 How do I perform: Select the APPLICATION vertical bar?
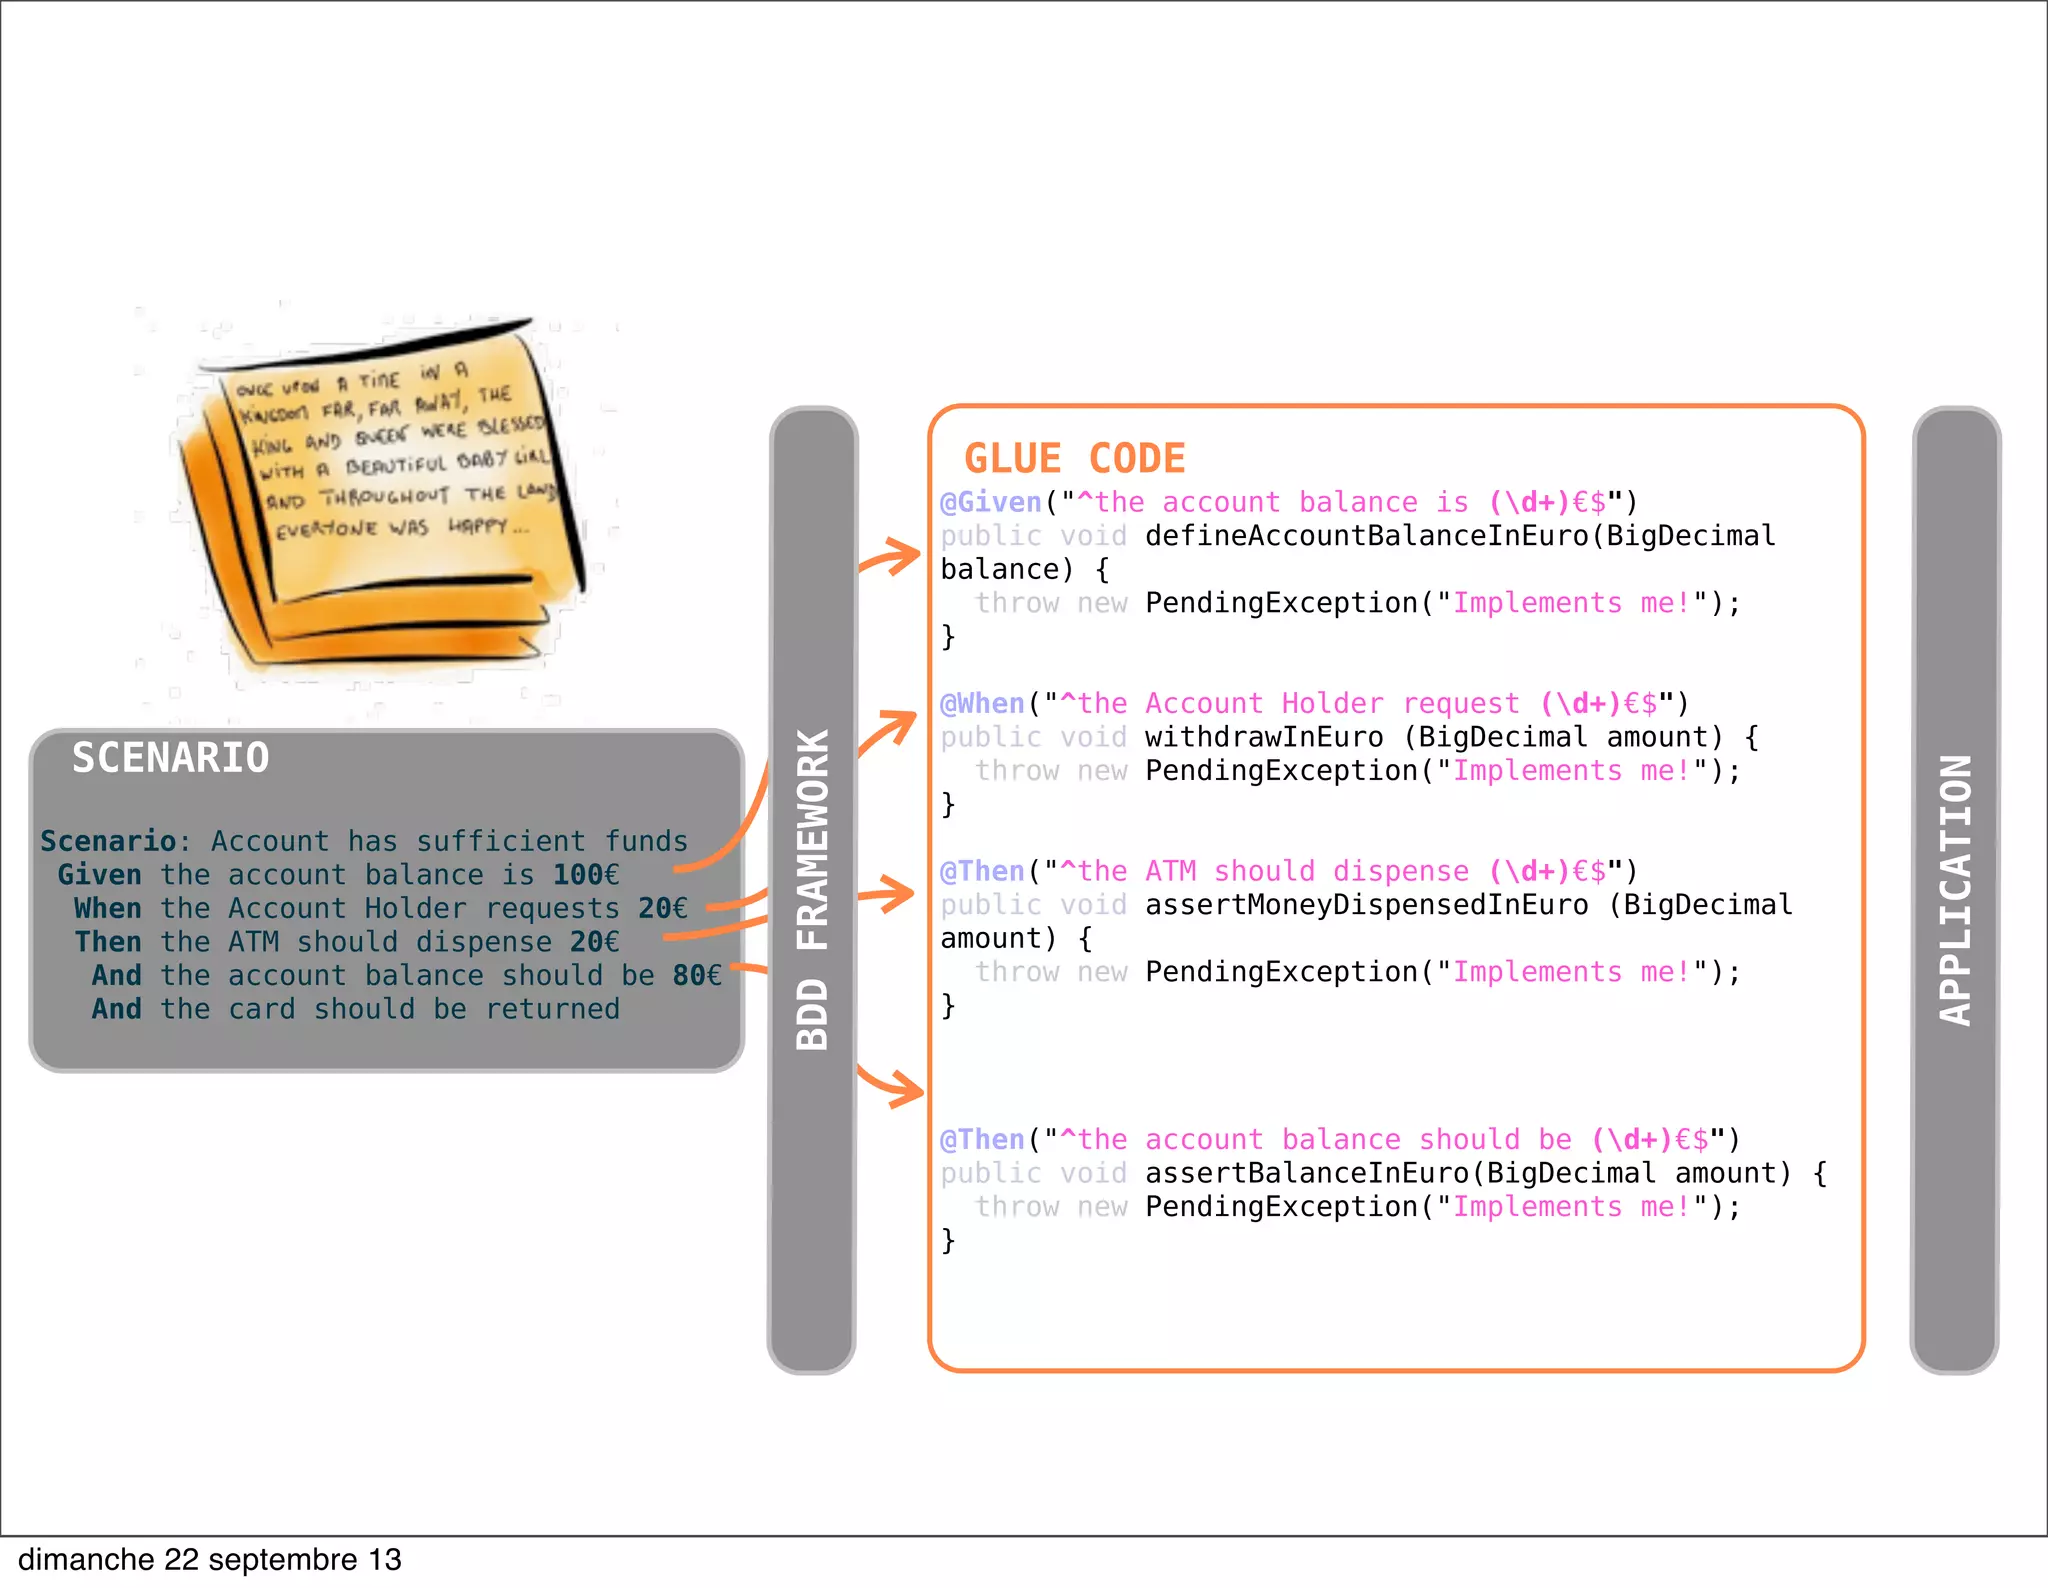(1955, 889)
